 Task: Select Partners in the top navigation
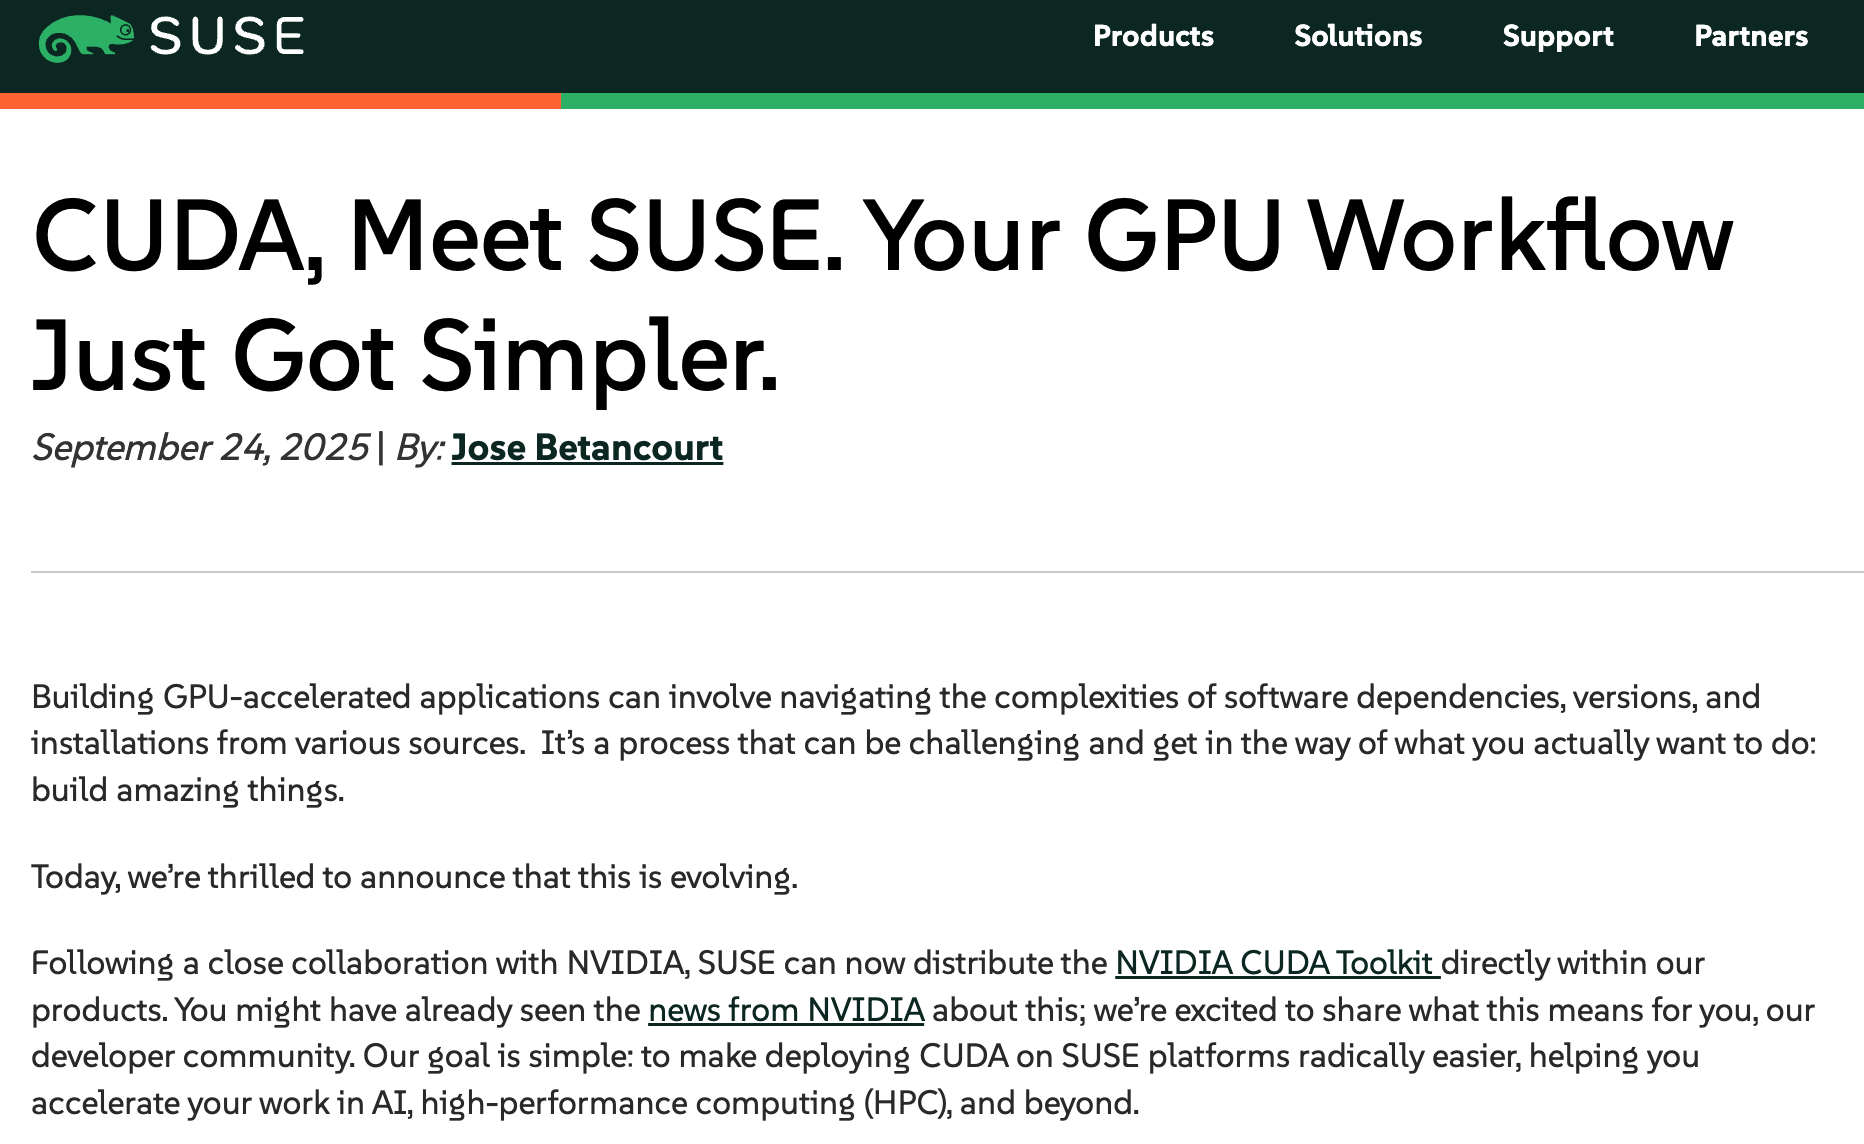[1750, 36]
